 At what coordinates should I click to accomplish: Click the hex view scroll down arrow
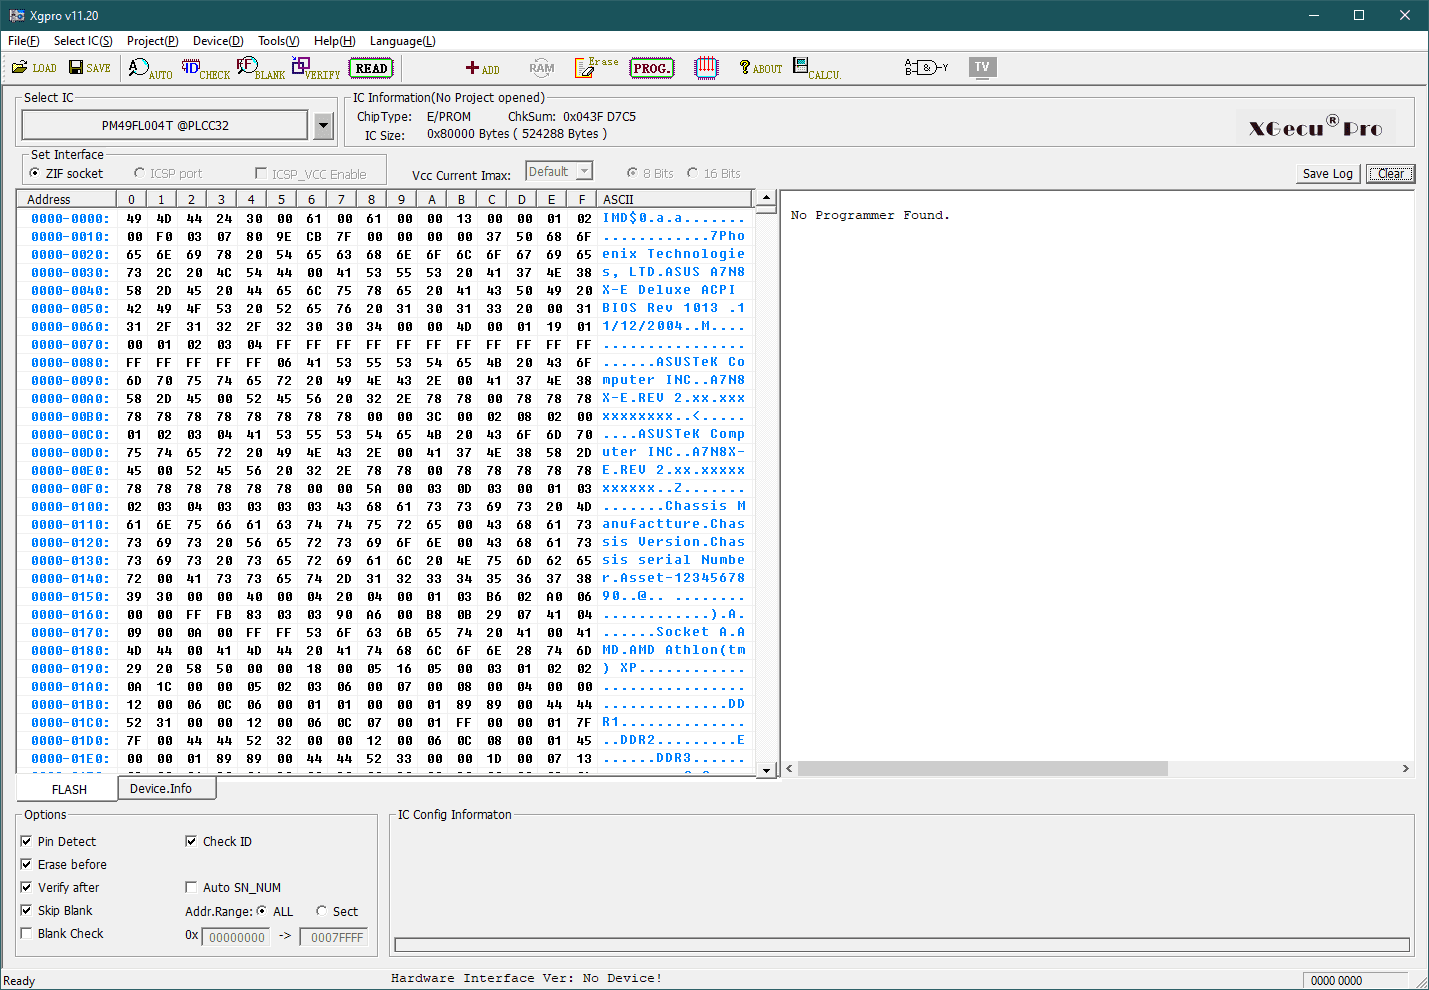tap(766, 769)
